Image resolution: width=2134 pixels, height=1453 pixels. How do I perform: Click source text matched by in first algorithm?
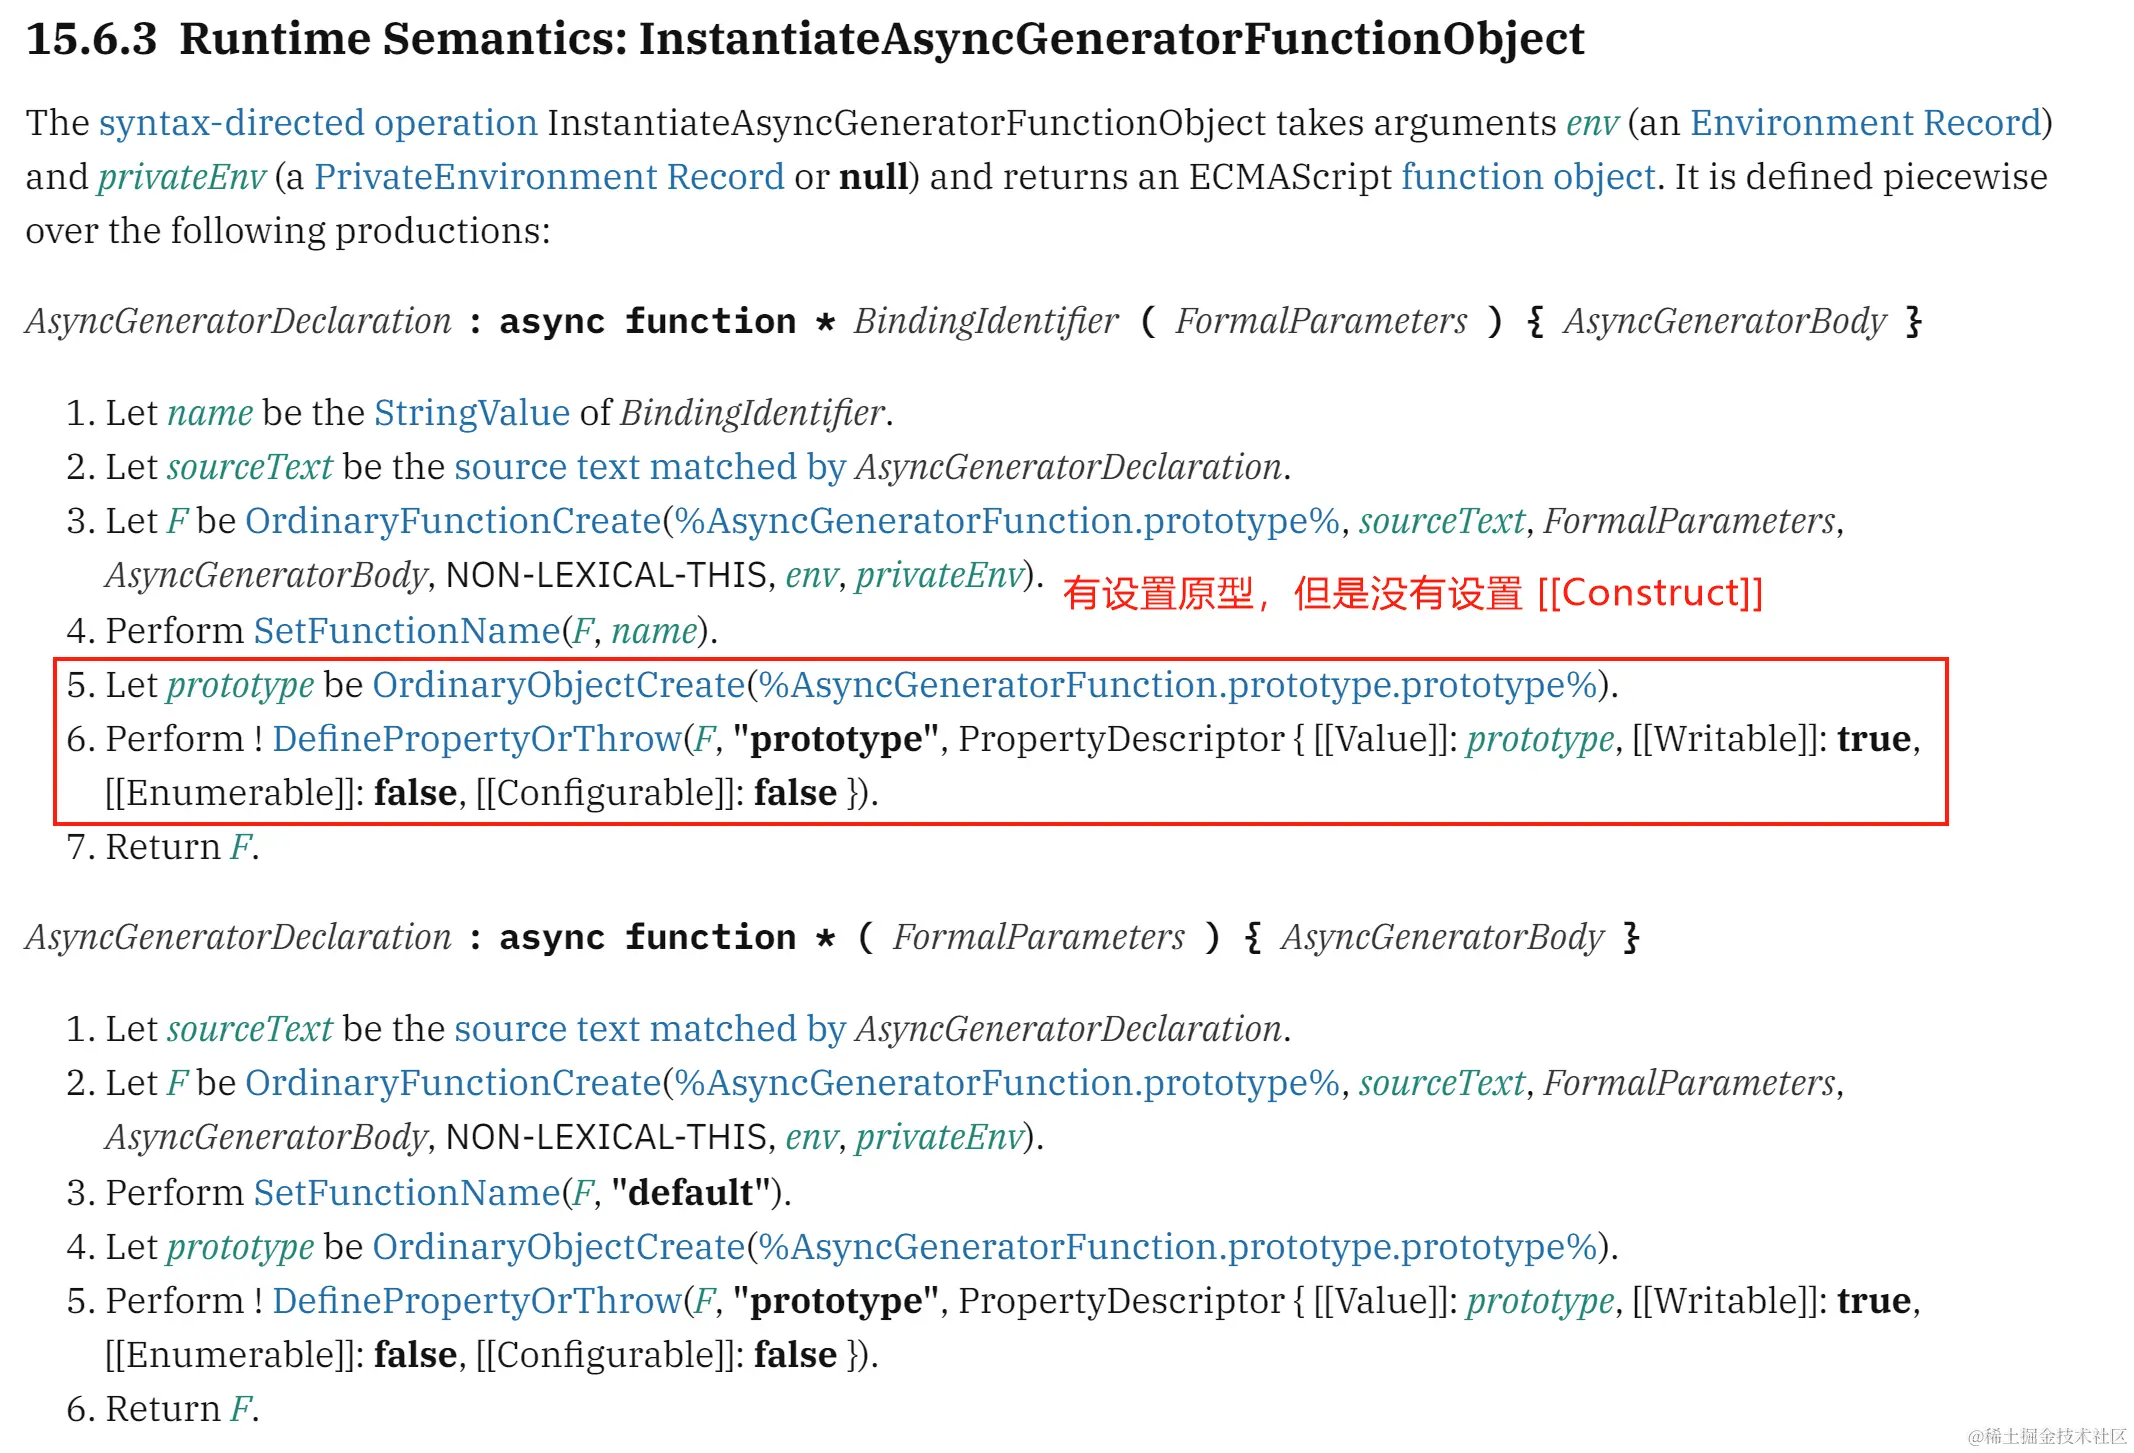click(650, 467)
